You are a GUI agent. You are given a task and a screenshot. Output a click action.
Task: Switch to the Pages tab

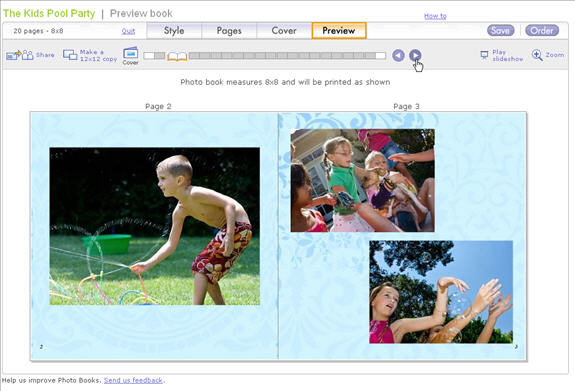[x=229, y=30]
